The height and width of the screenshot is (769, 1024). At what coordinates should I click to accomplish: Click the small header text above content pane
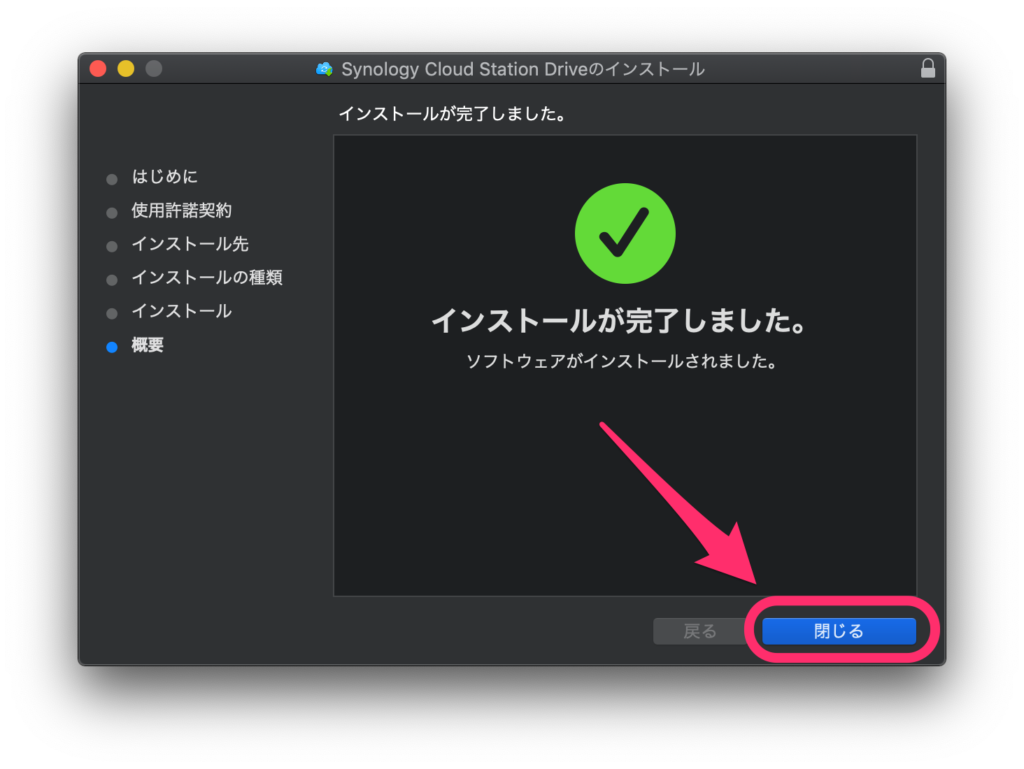pyautogui.click(x=452, y=114)
